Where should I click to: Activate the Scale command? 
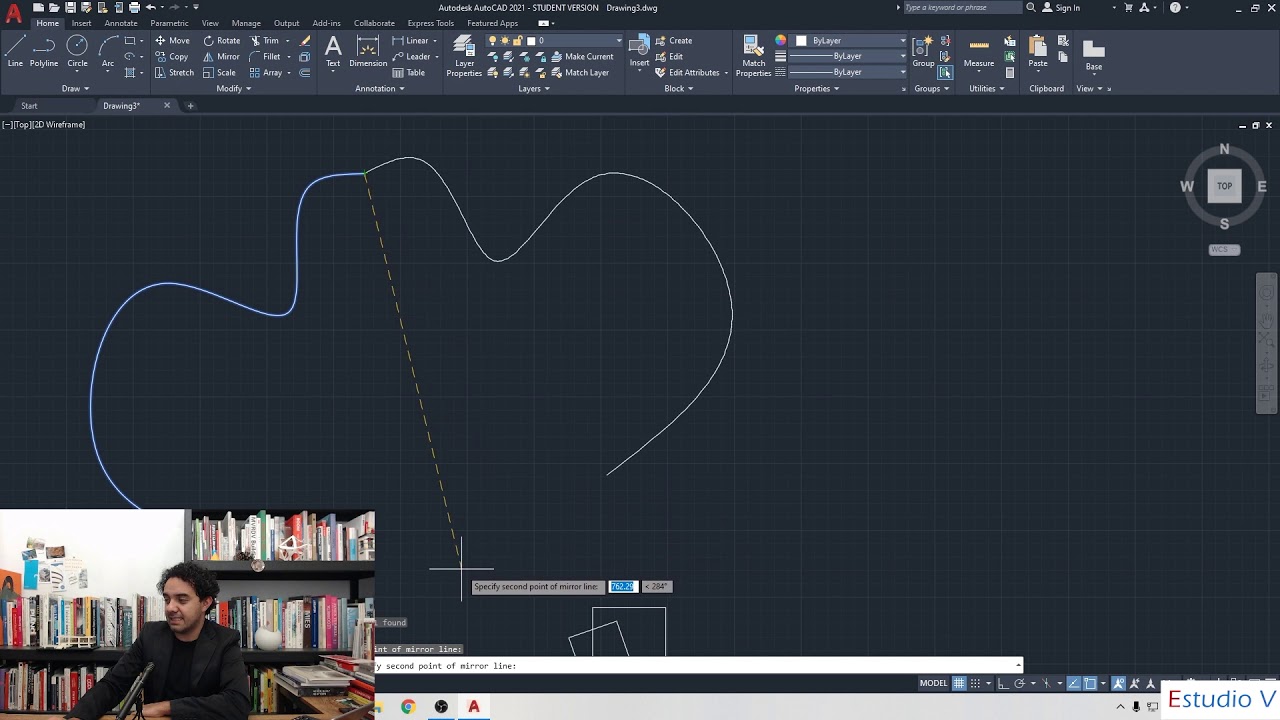click(x=219, y=73)
